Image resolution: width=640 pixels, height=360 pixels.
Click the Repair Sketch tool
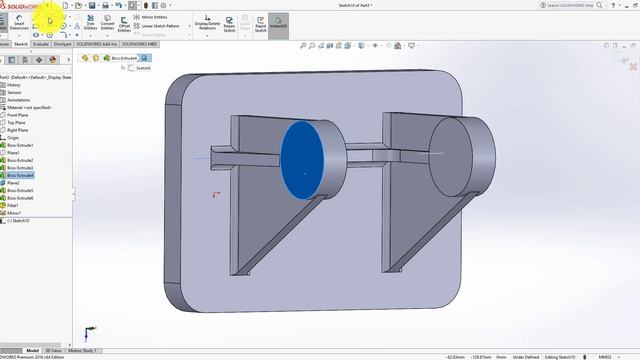point(229,24)
